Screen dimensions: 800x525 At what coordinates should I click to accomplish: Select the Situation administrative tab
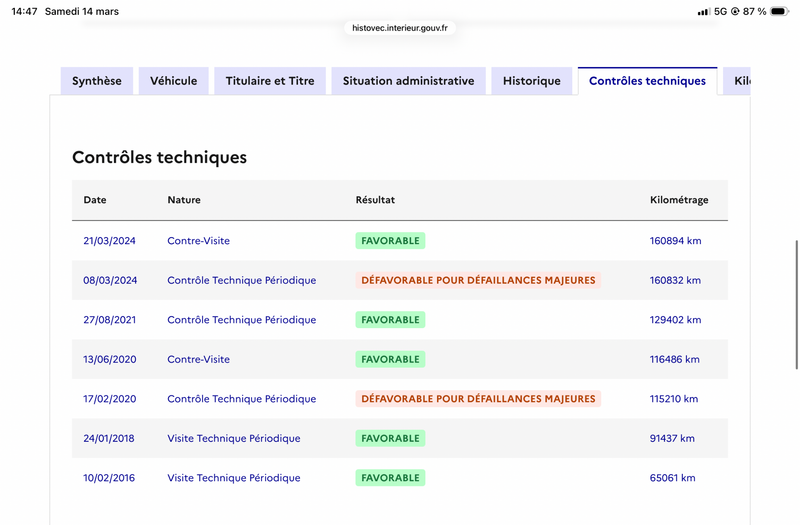(408, 81)
